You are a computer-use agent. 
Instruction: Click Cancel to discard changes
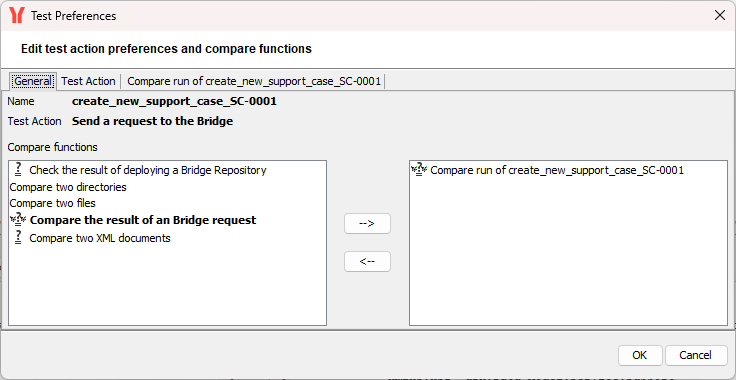696,355
